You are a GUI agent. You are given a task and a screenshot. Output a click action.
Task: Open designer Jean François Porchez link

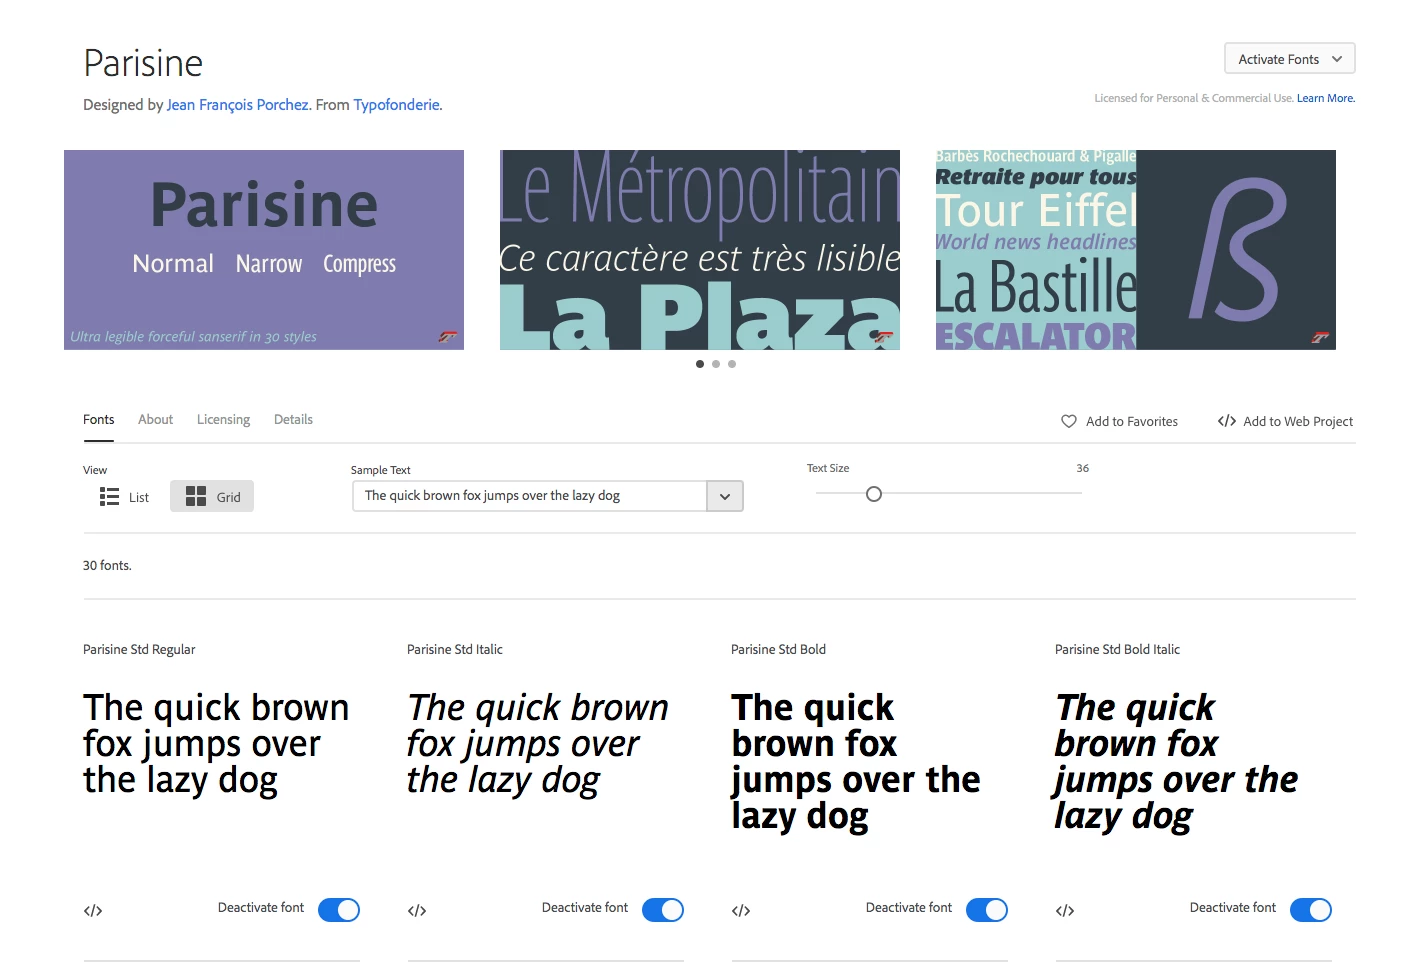(238, 105)
